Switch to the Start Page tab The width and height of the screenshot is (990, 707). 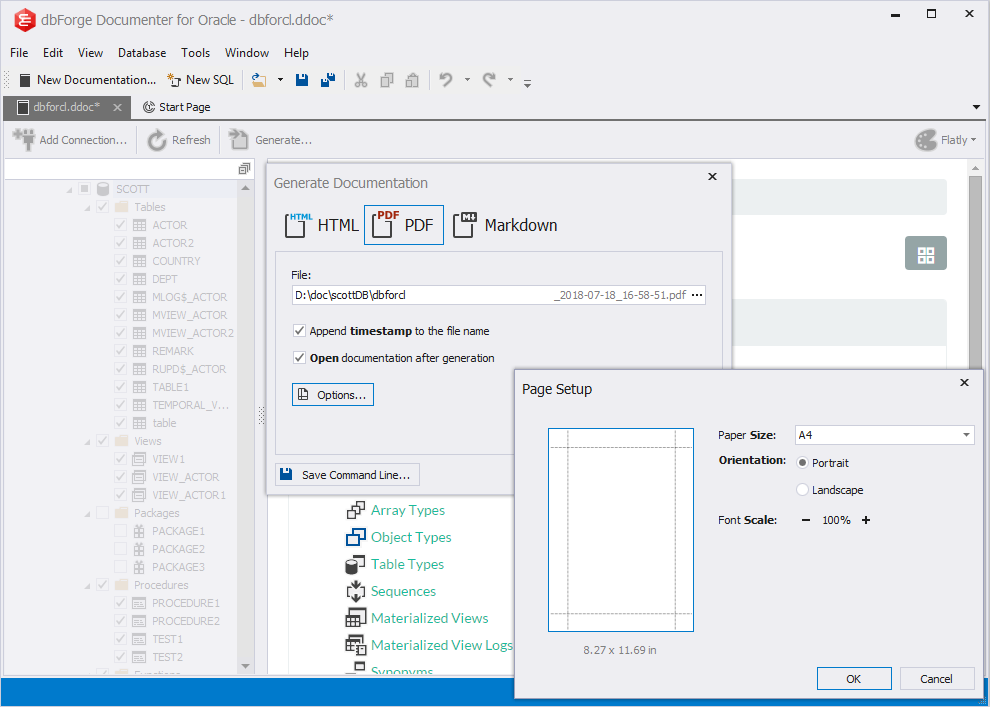click(177, 107)
